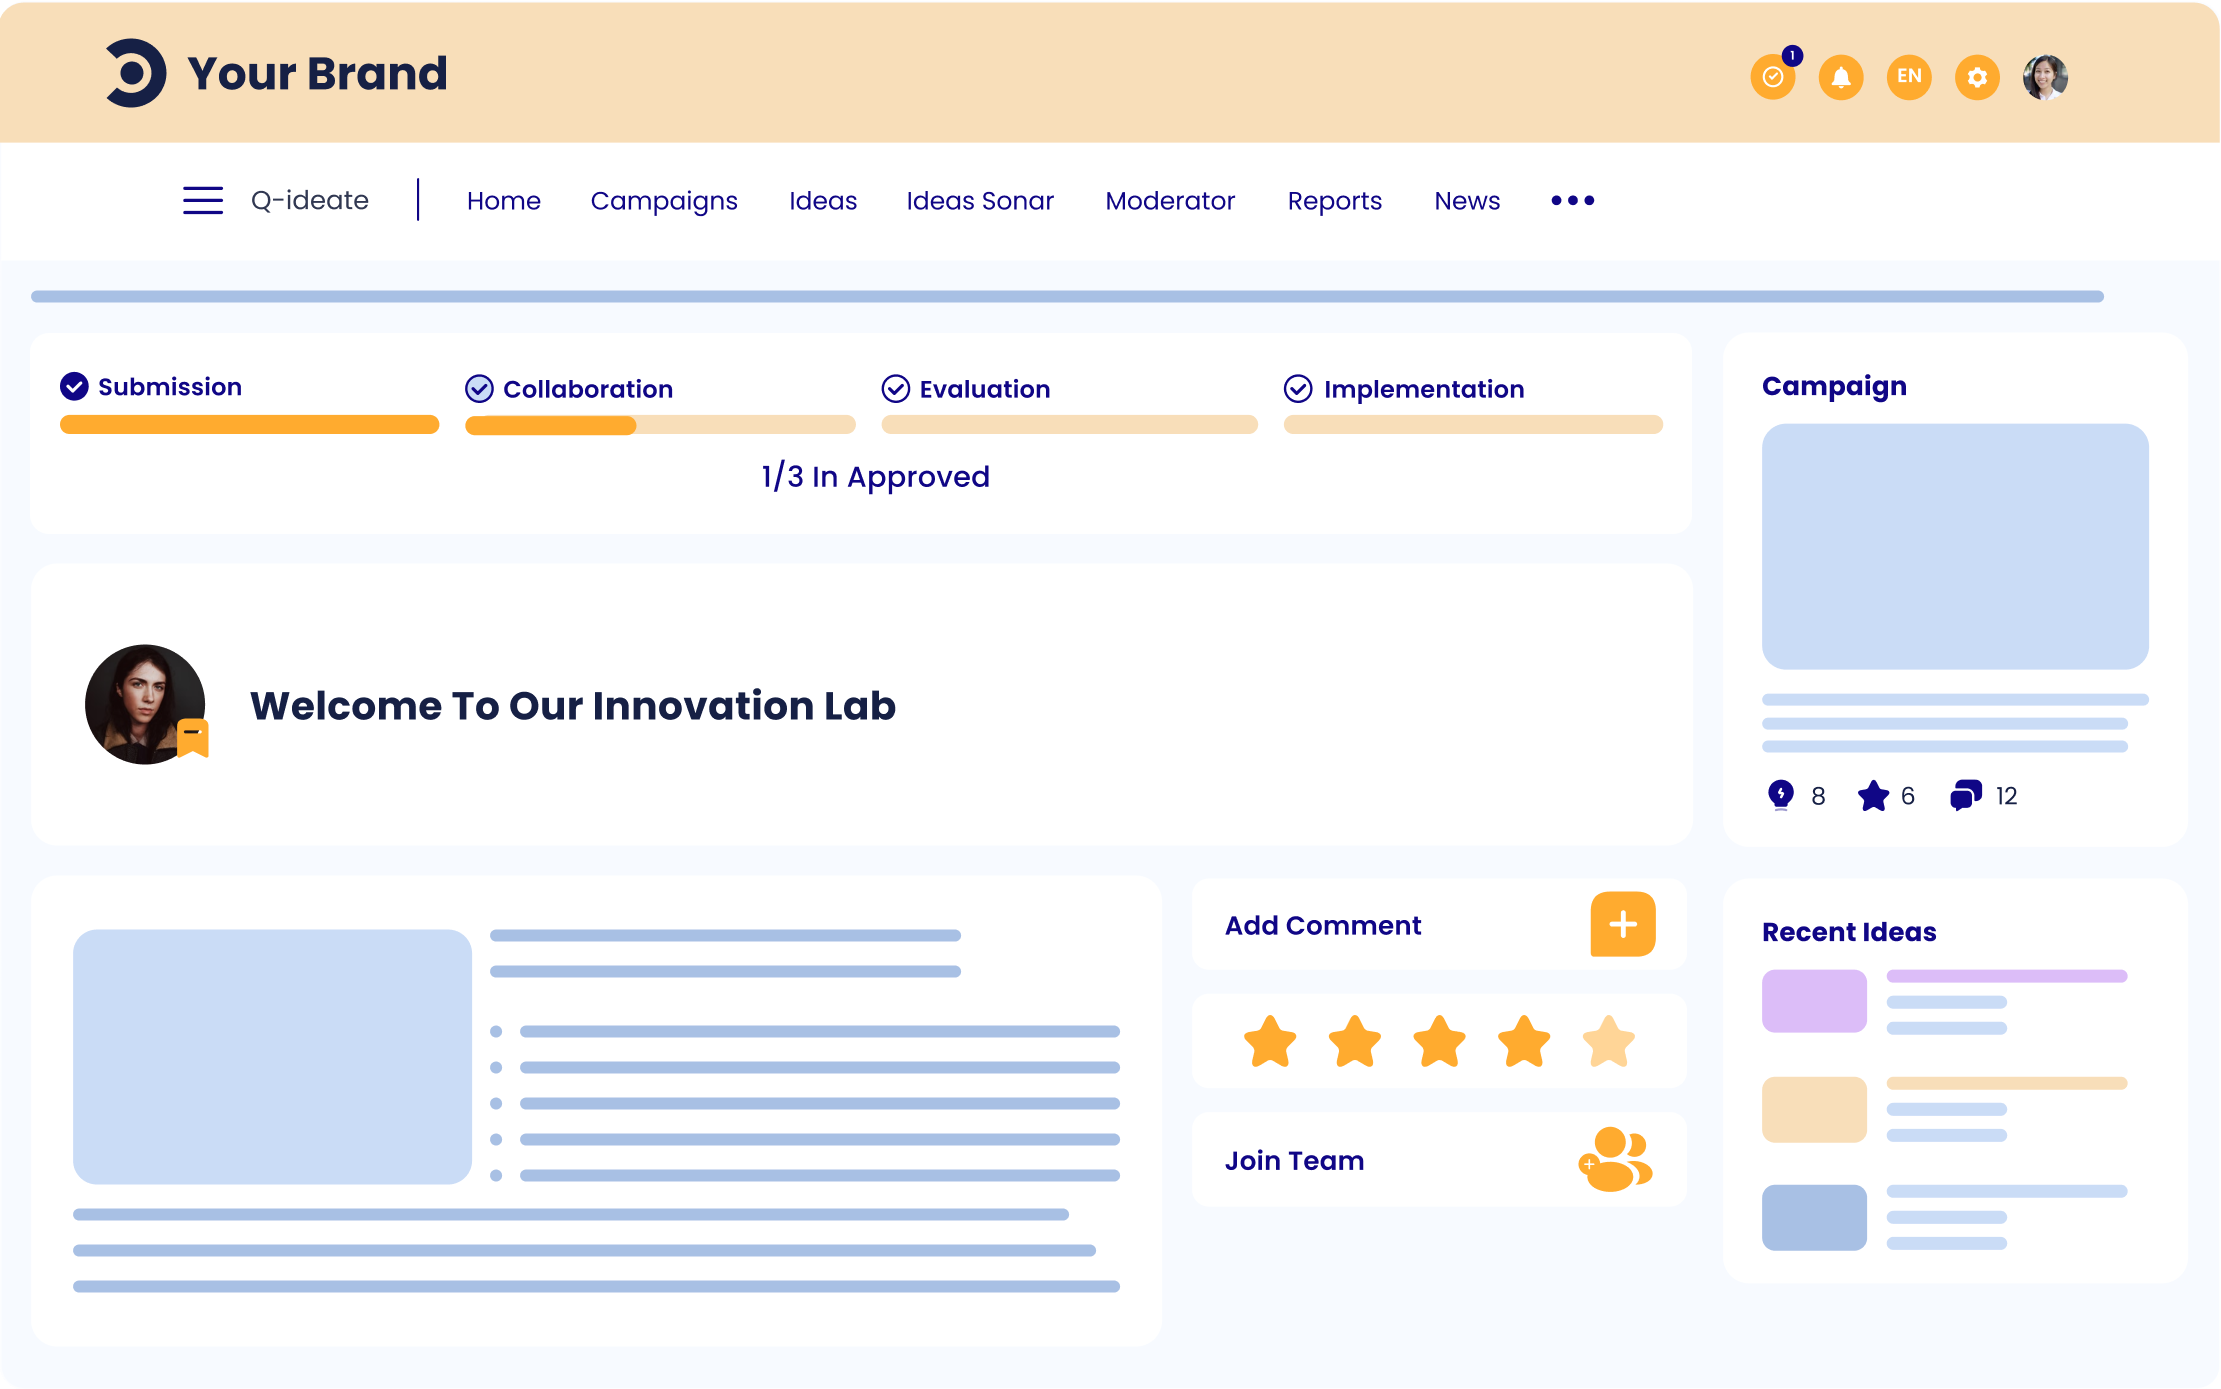Navigate to Reports menu item
2221x1389 pixels.
pos(1335,200)
